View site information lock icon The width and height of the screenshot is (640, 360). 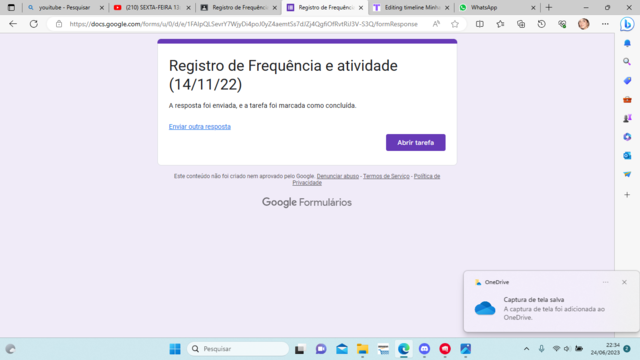[59, 24]
